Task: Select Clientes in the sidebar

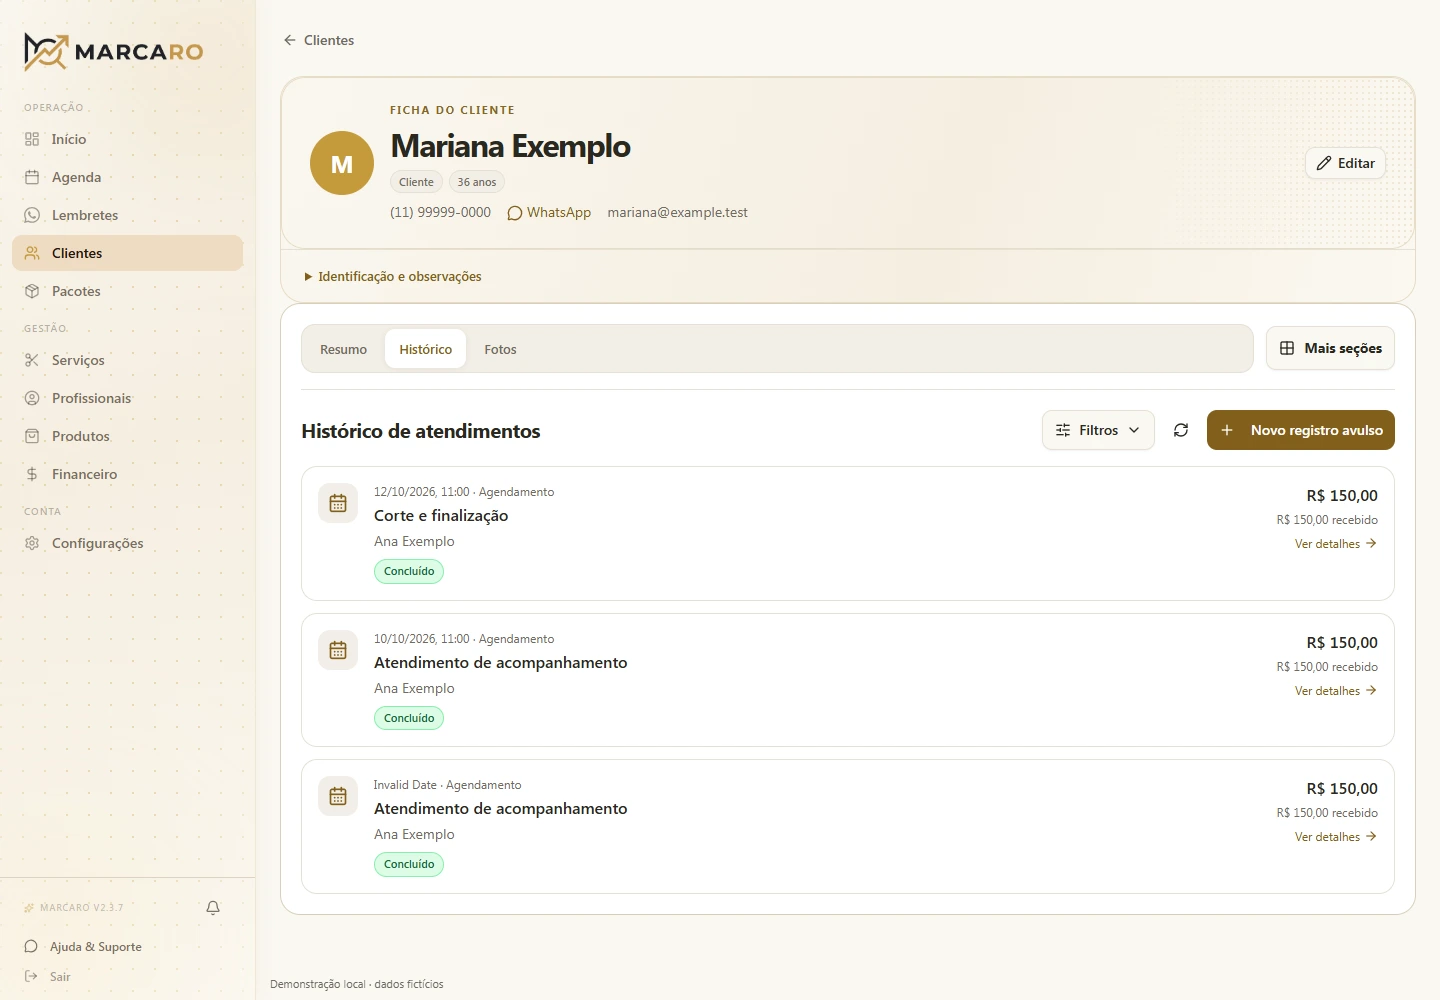Action: pyautogui.click(x=127, y=253)
